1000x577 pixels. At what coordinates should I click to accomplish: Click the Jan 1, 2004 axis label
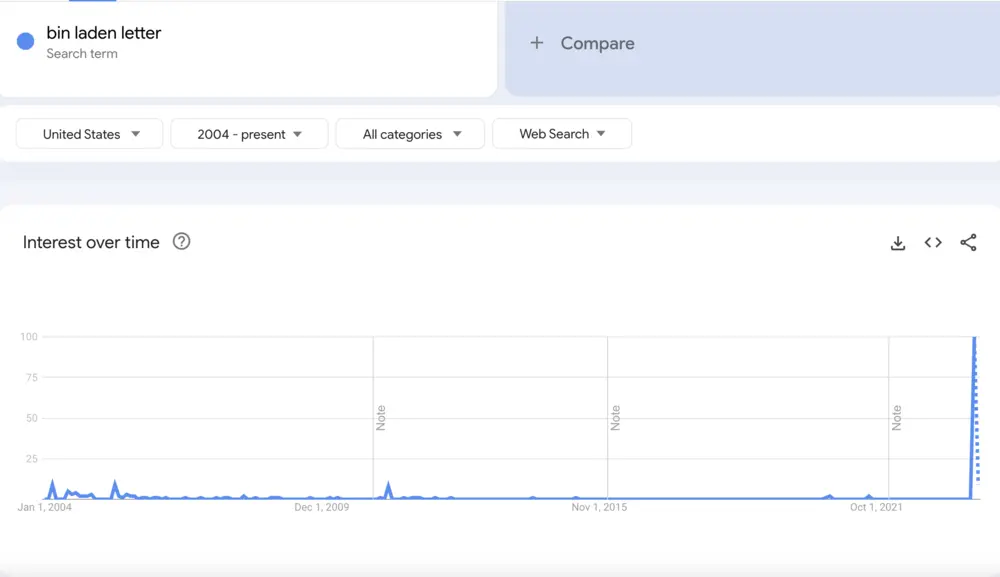(x=45, y=507)
